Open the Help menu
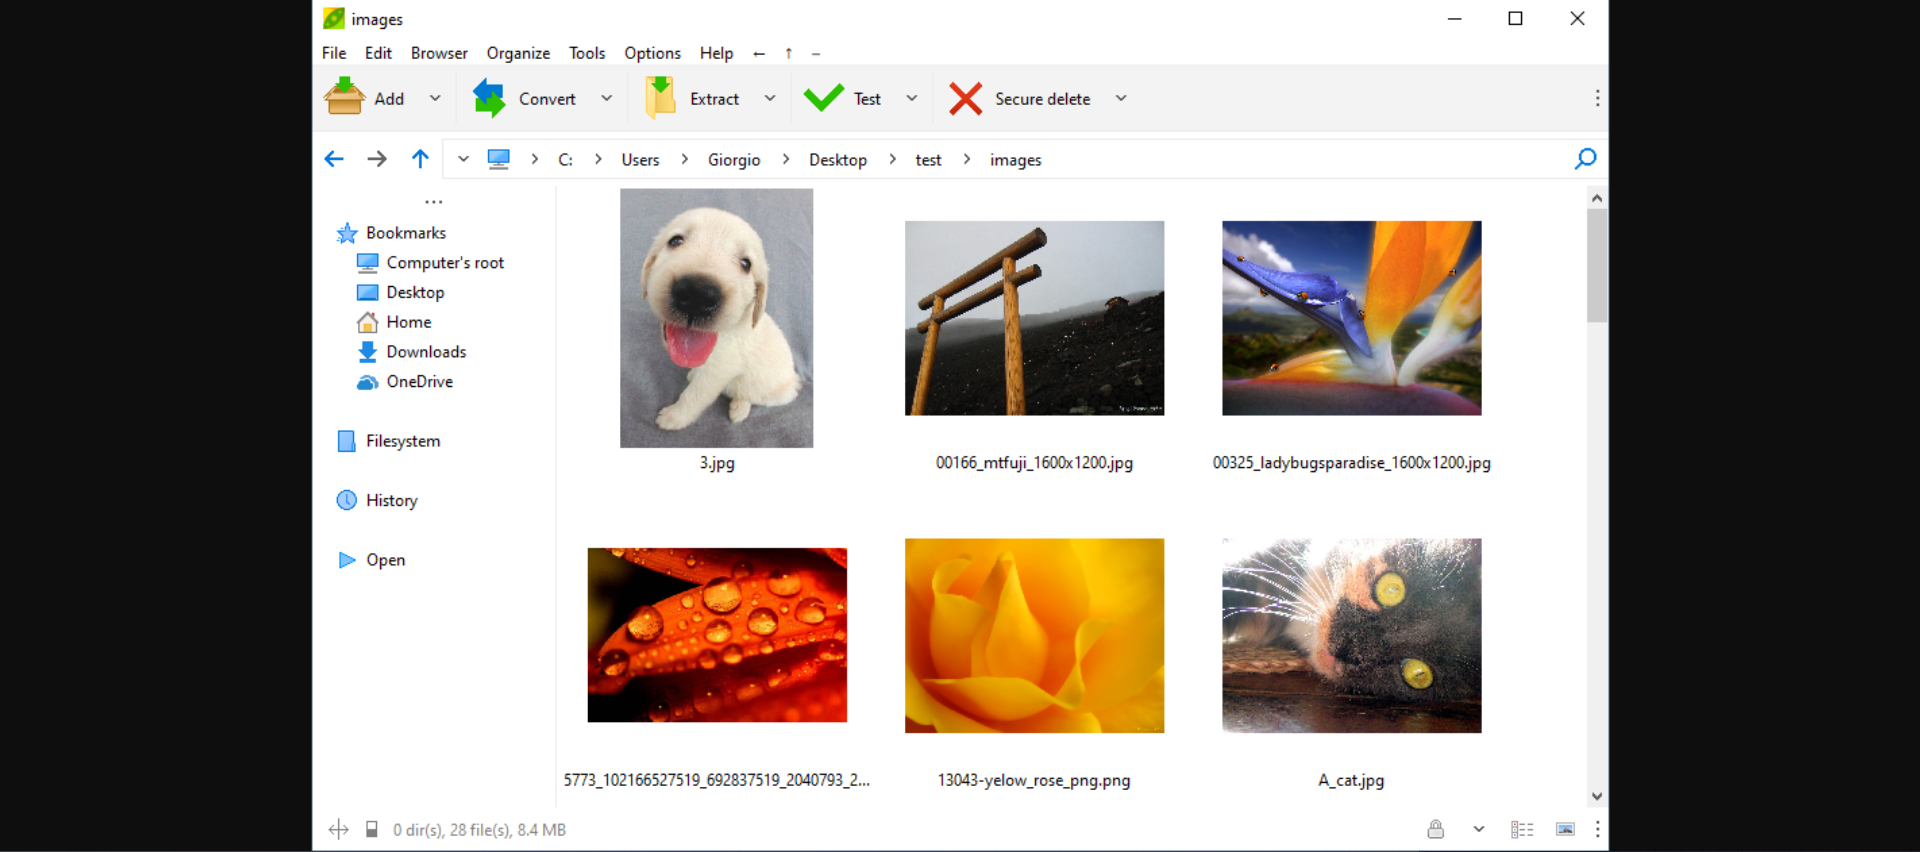The image size is (1920, 852). click(x=716, y=53)
